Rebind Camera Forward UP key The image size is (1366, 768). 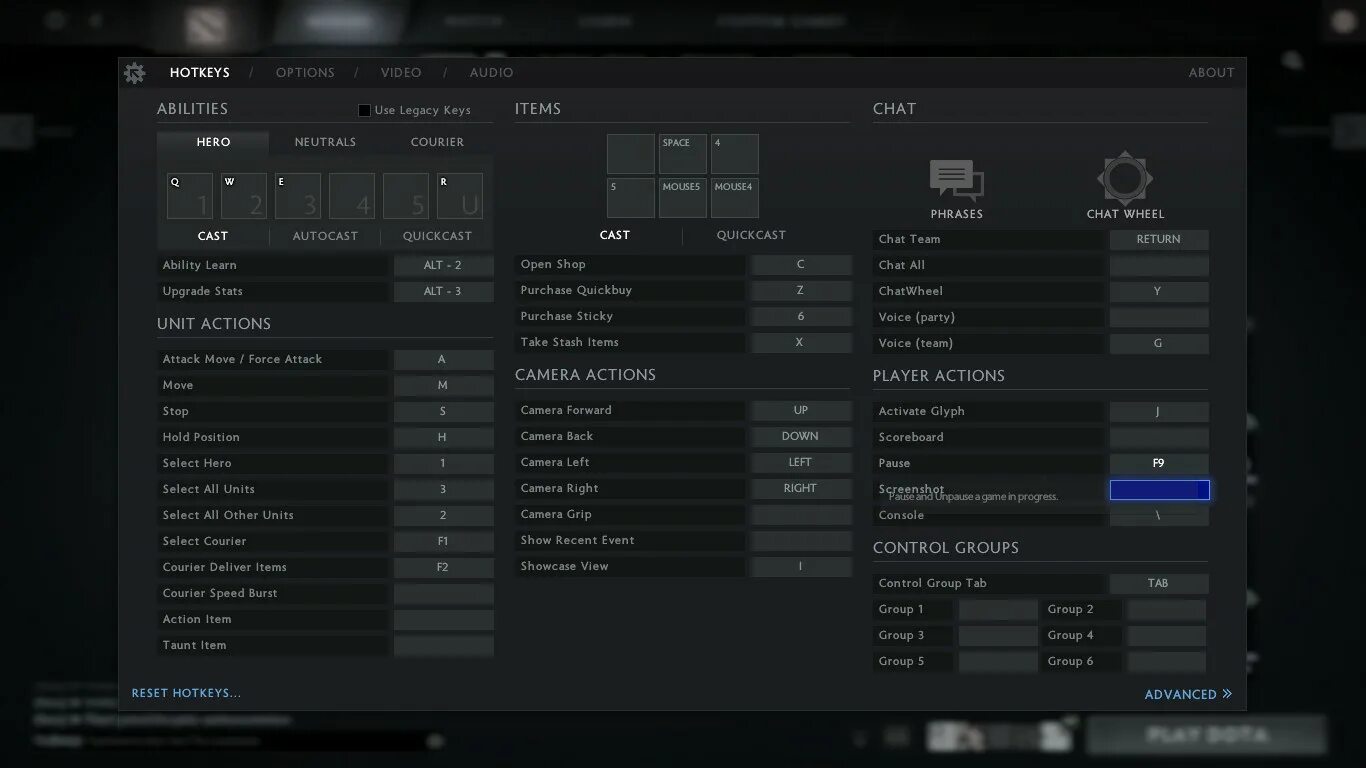[801, 410]
